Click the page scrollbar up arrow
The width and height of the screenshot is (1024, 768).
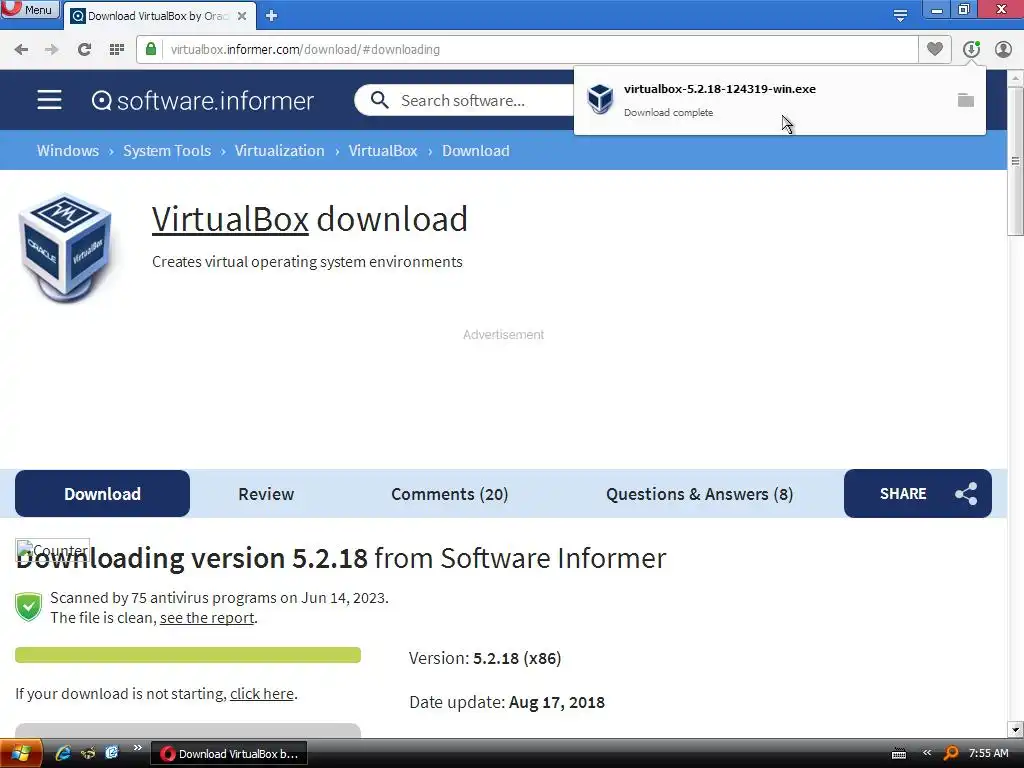pyautogui.click(x=1015, y=78)
